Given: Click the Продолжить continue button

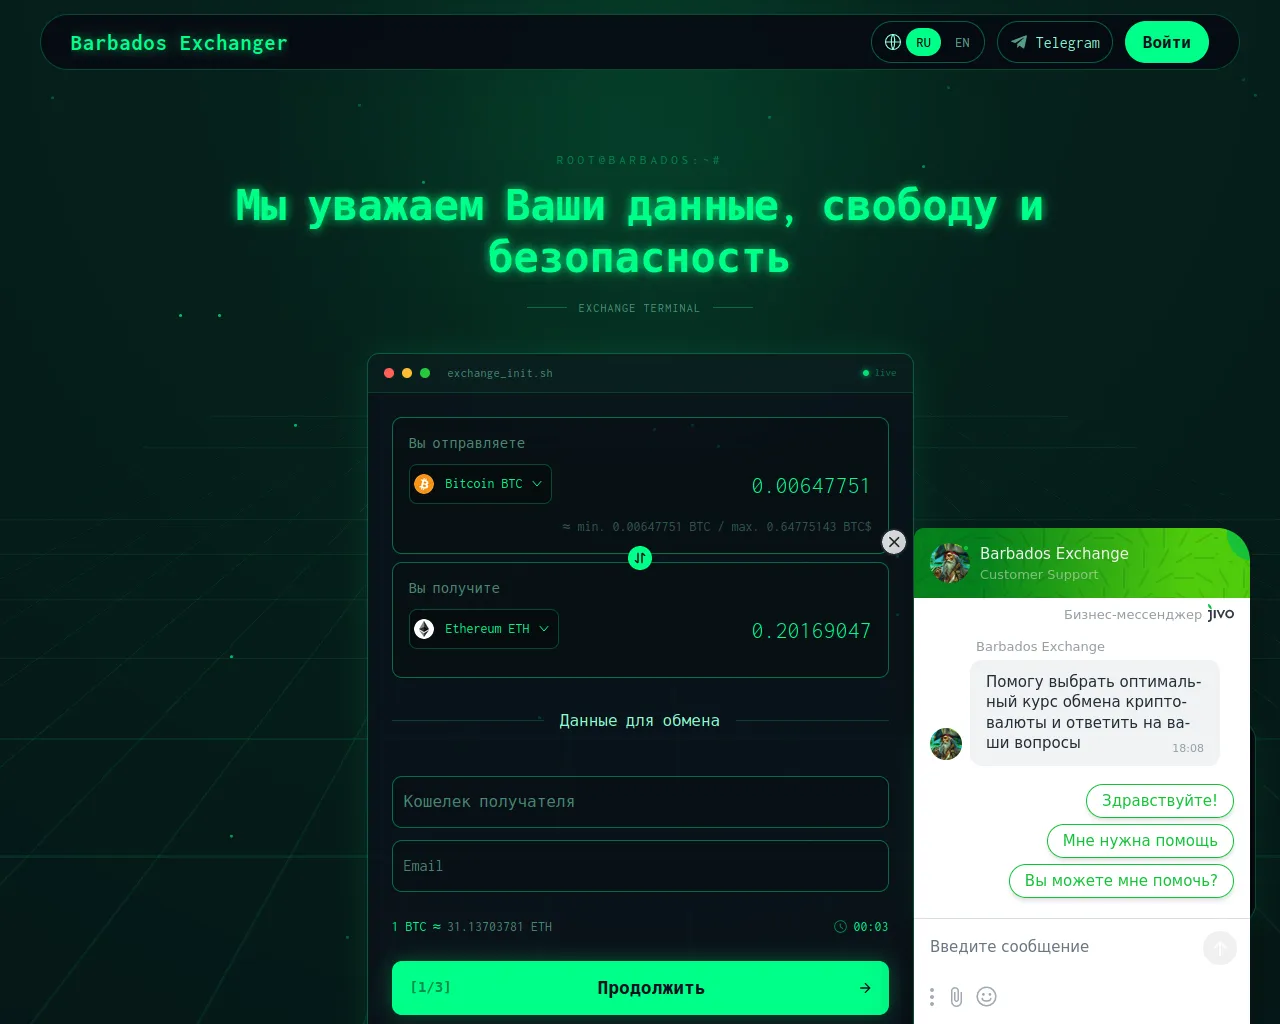Looking at the screenshot, I should tap(640, 988).
